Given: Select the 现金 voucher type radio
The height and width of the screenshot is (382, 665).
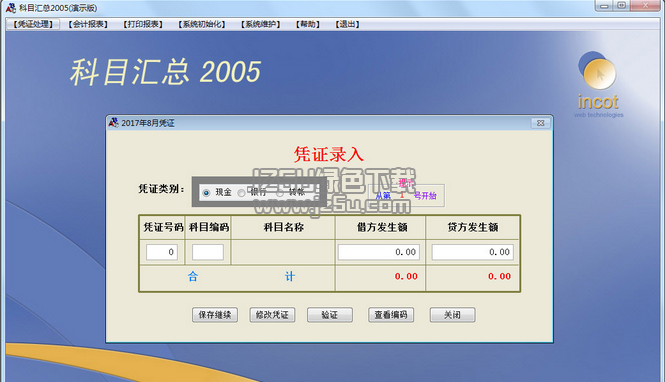Looking at the screenshot, I should coord(207,193).
